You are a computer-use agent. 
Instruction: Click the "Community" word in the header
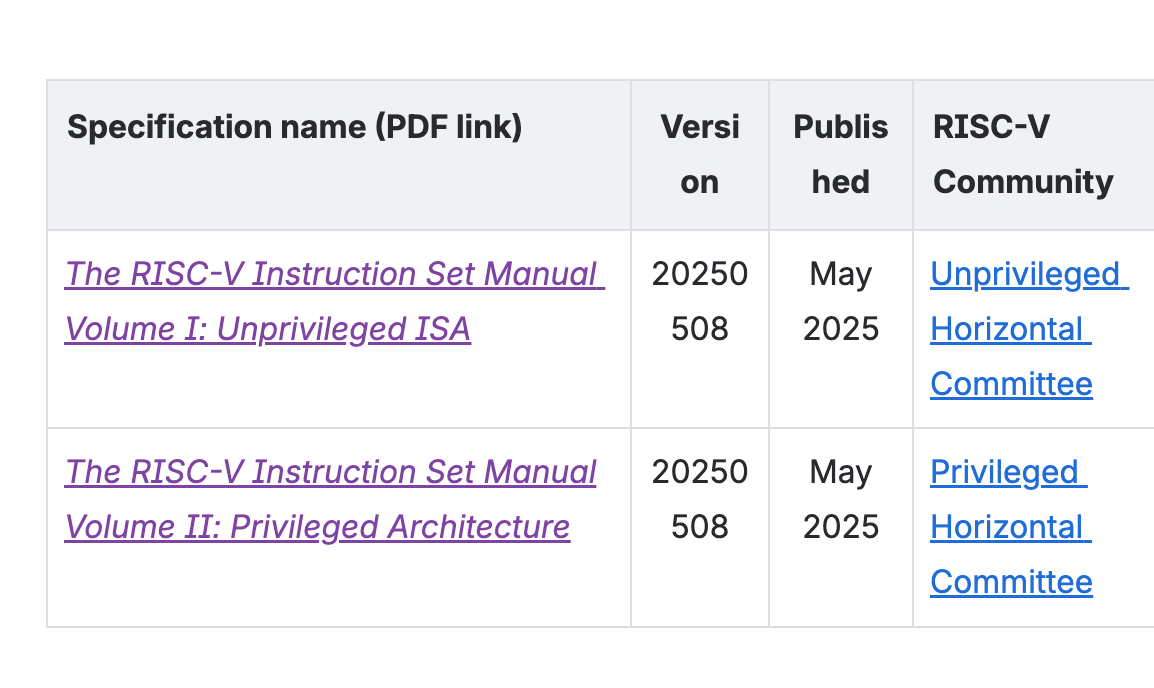pos(1023,182)
